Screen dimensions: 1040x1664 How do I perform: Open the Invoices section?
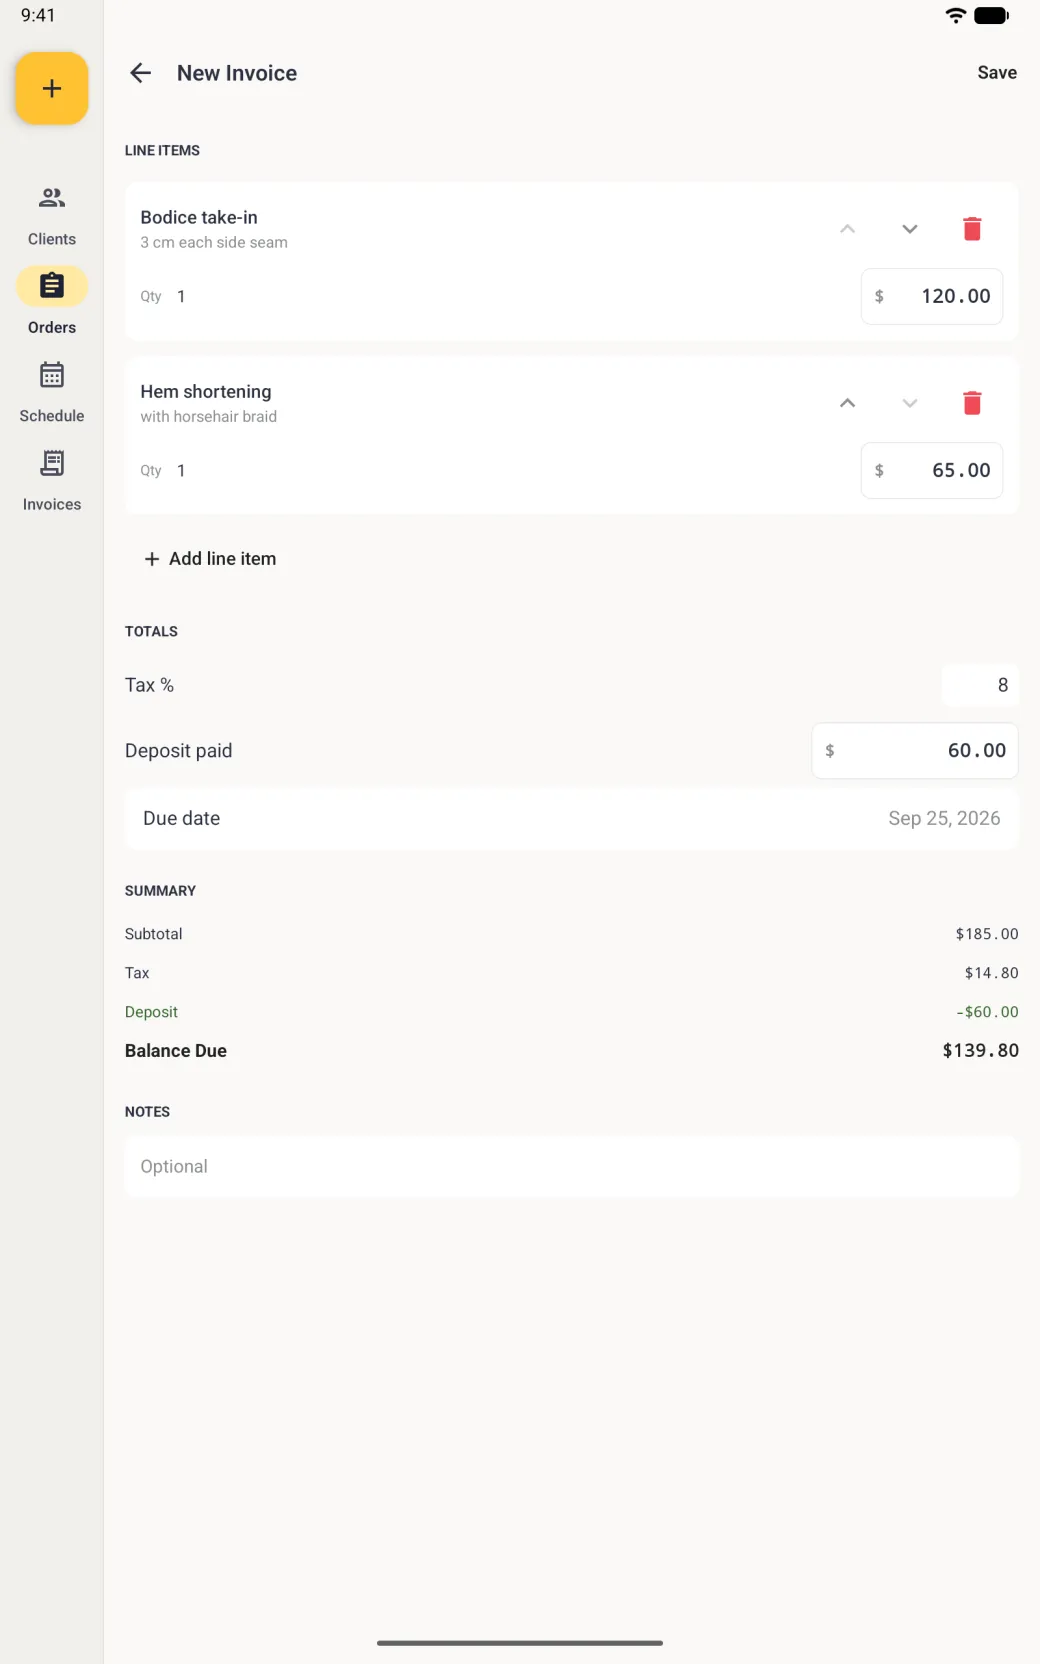pyautogui.click(x=52, y=481)
